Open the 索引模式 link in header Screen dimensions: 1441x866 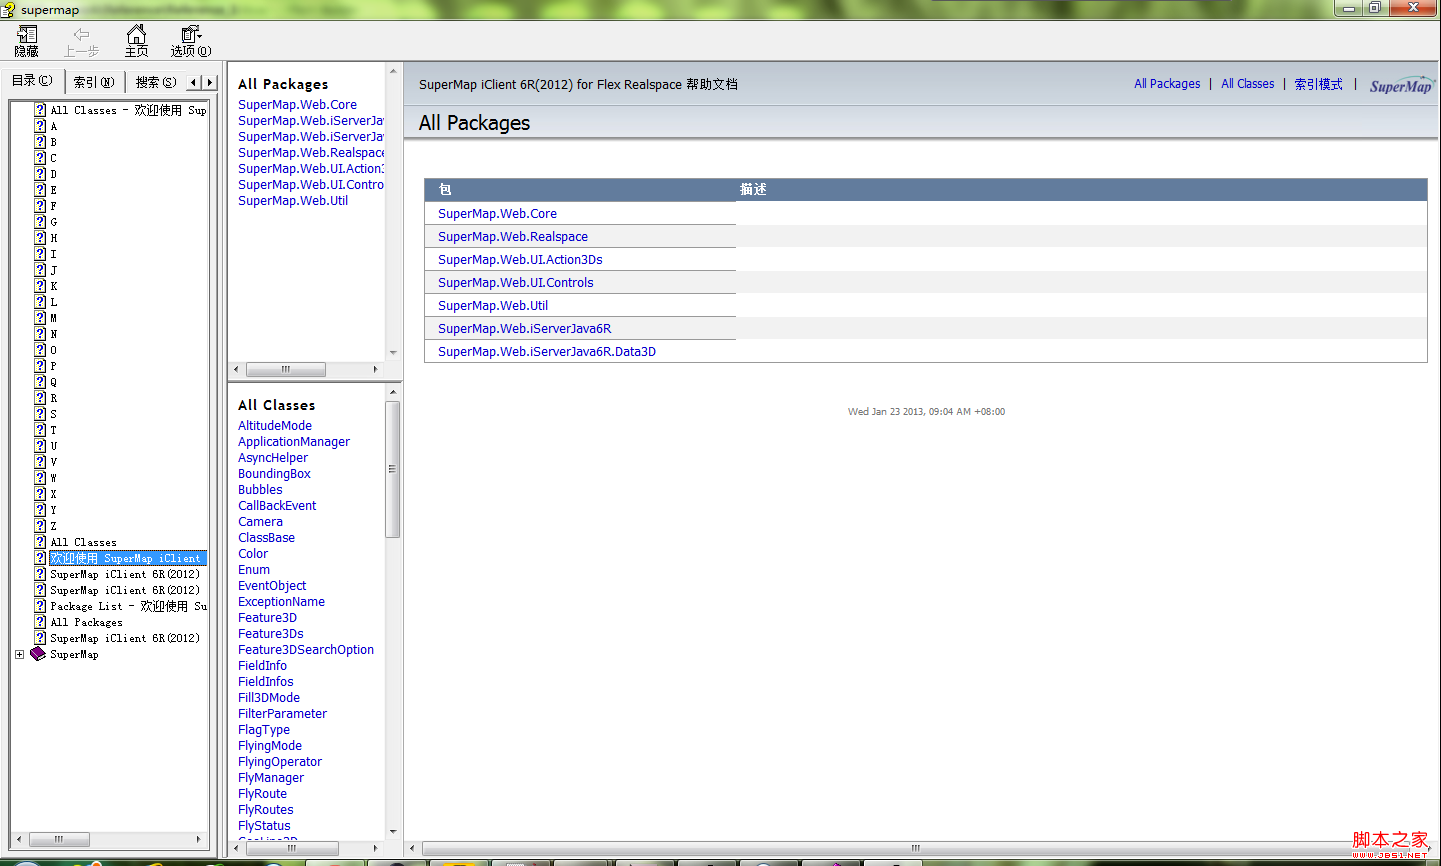pyautogui.click(x=1318, y=84)
